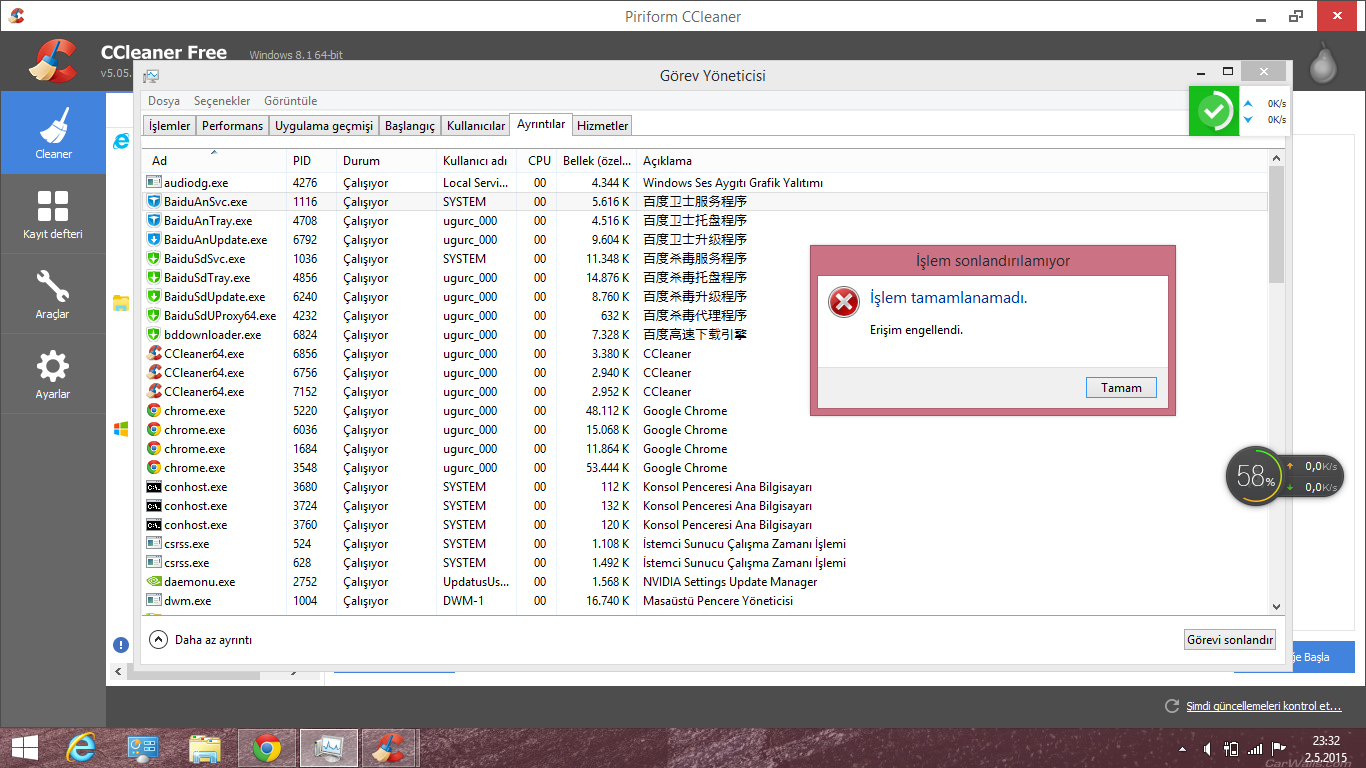Viewport: 1366px width, 768px height.
Task: Open Google Chrome from the taskbar
Action: [x=266, y=748]
